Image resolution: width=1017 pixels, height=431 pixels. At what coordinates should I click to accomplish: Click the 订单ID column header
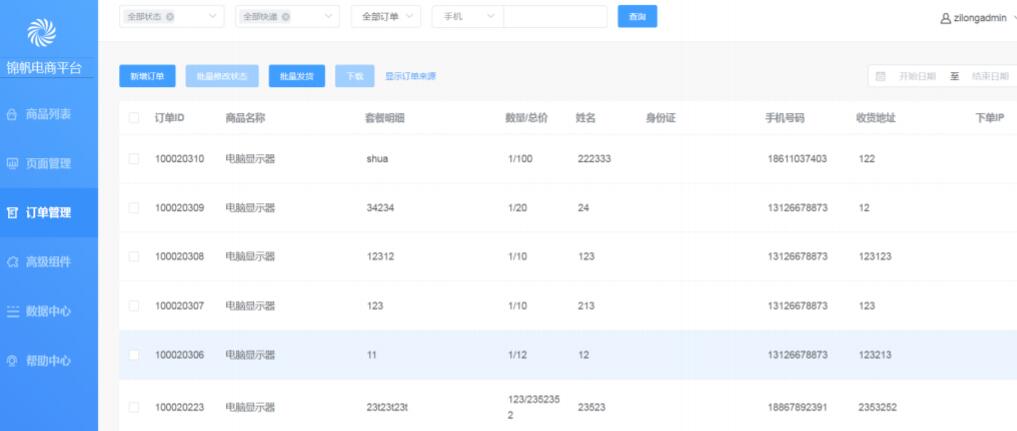(169, 118)
